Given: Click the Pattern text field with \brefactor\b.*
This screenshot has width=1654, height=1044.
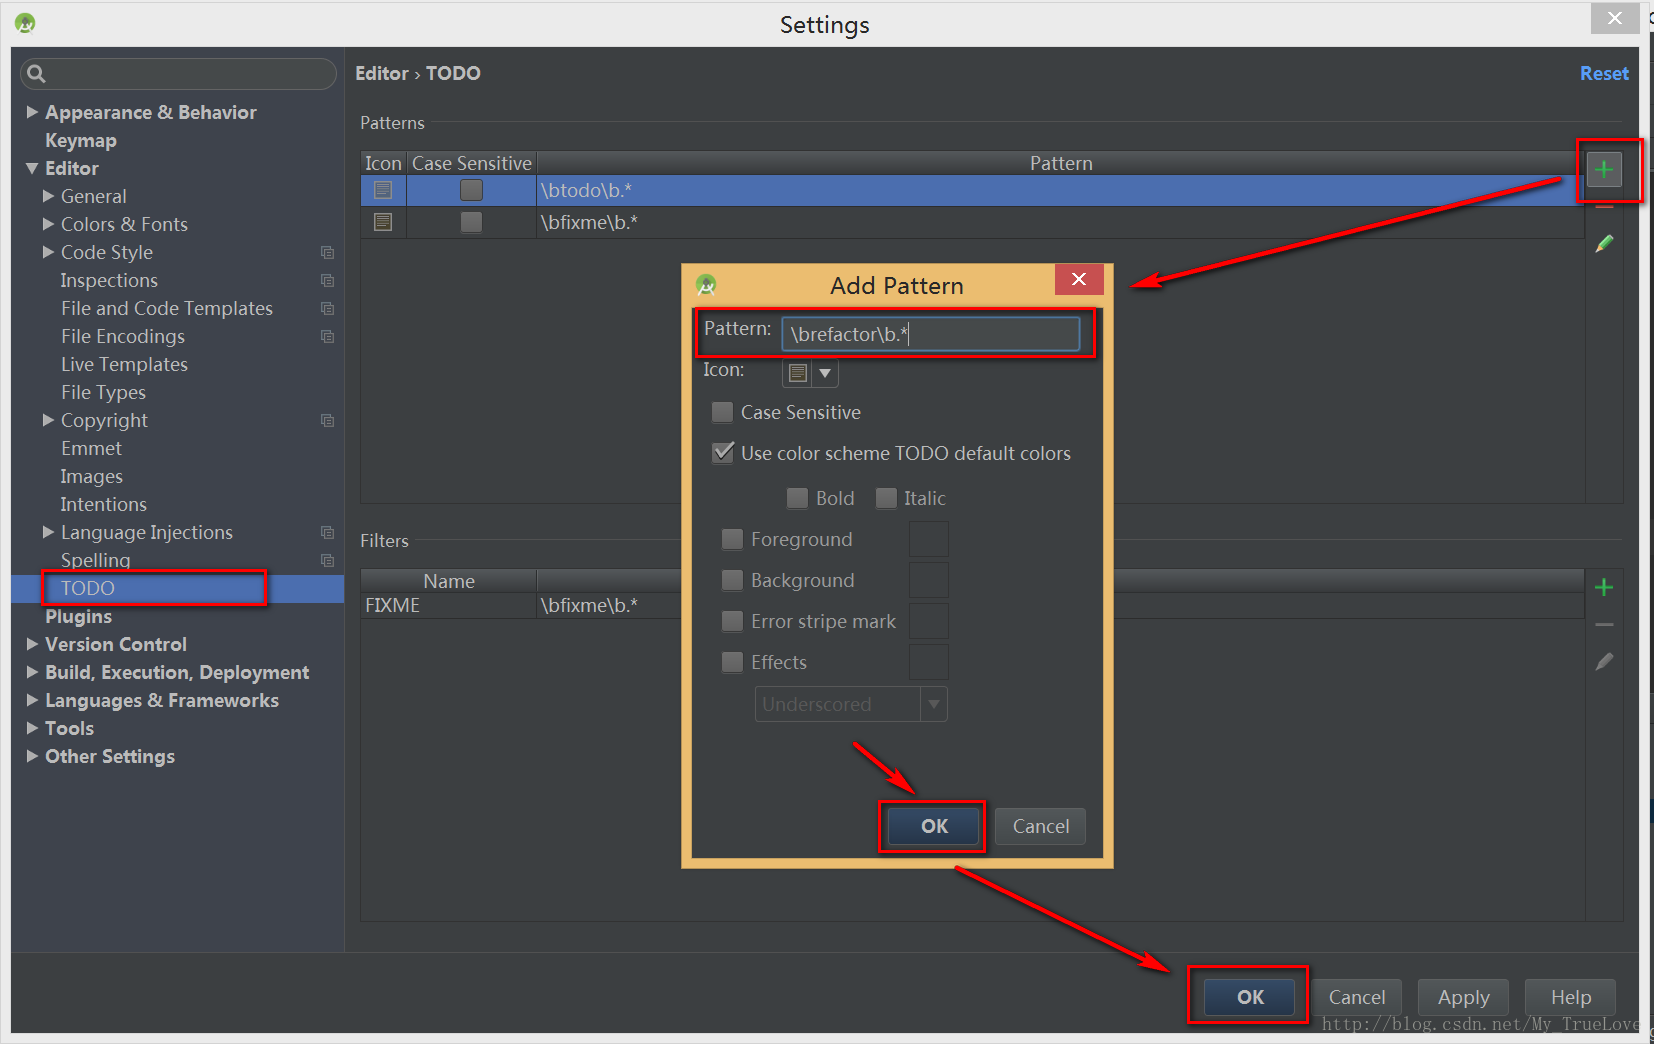Looking at the screenshot, I should [930, 334].
